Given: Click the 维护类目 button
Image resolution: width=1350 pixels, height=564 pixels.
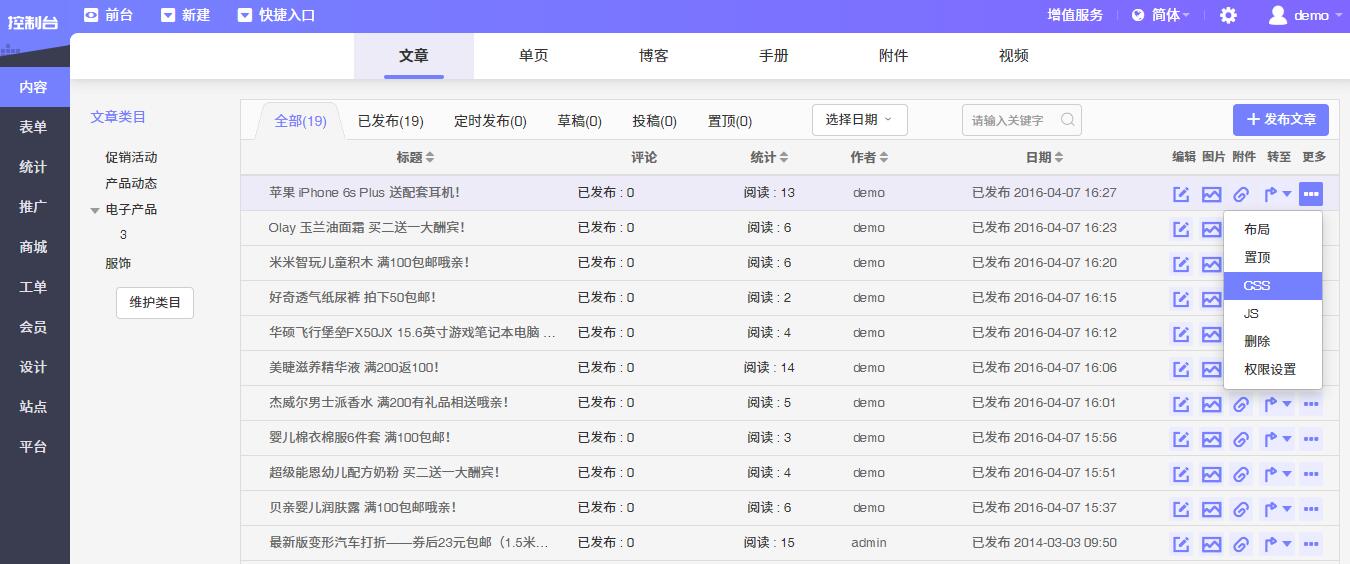Looking at the screenshot, I should (x=155, y=302).
